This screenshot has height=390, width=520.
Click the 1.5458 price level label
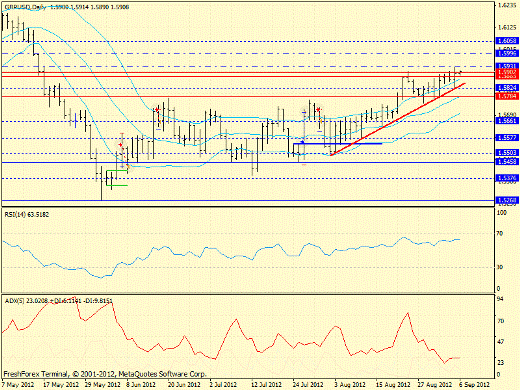[x=507, y=162]
